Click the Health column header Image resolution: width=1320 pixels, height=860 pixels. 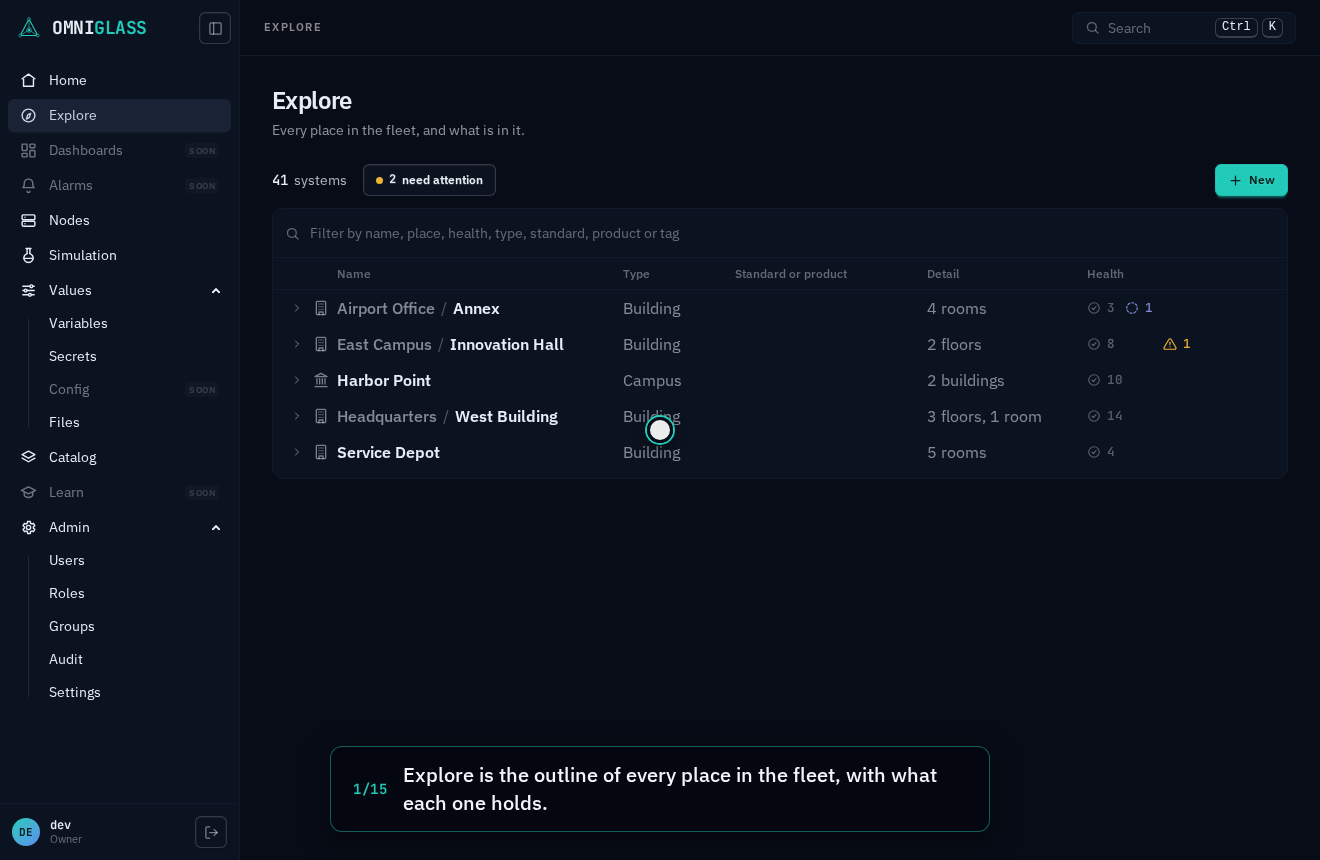click(1105, 274)
